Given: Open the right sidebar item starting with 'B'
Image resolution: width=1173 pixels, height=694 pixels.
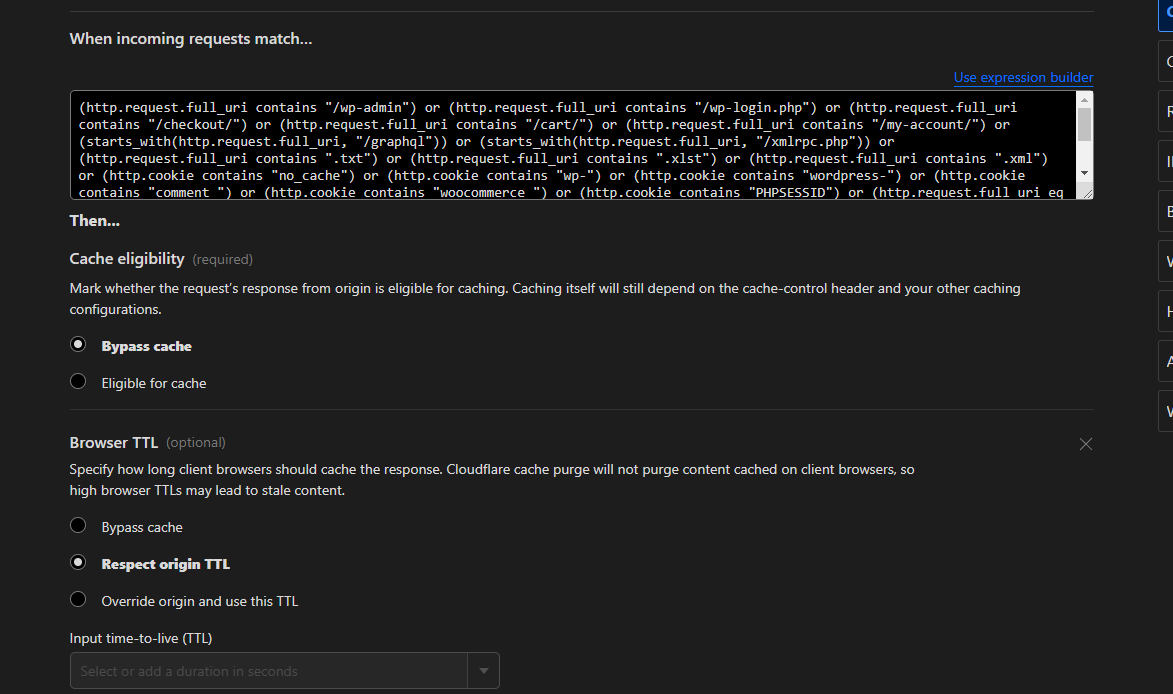Looking at the screenshot, I should coord(1166,211).
